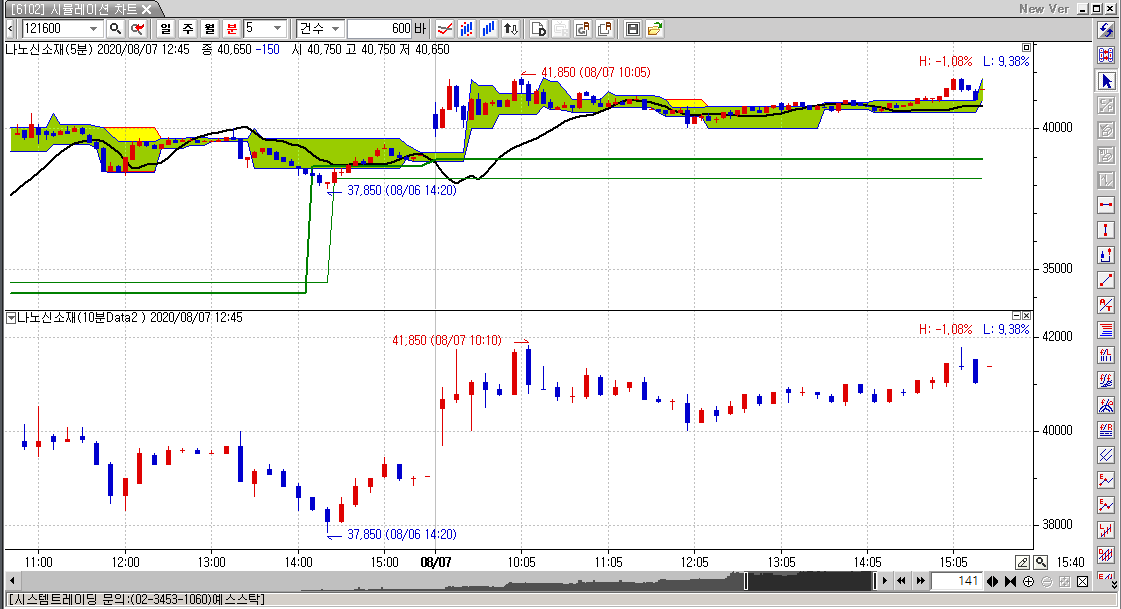Screen dimensions: 1121x609
Task: Click the zoom-in plus circle icon
Action: pyautogui.click(x=1028, y=581)
